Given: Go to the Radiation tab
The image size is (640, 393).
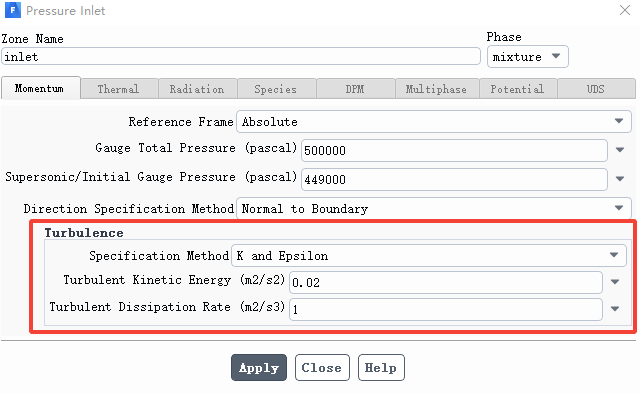Looking at the screenshot, I should [x=197, y=89].
